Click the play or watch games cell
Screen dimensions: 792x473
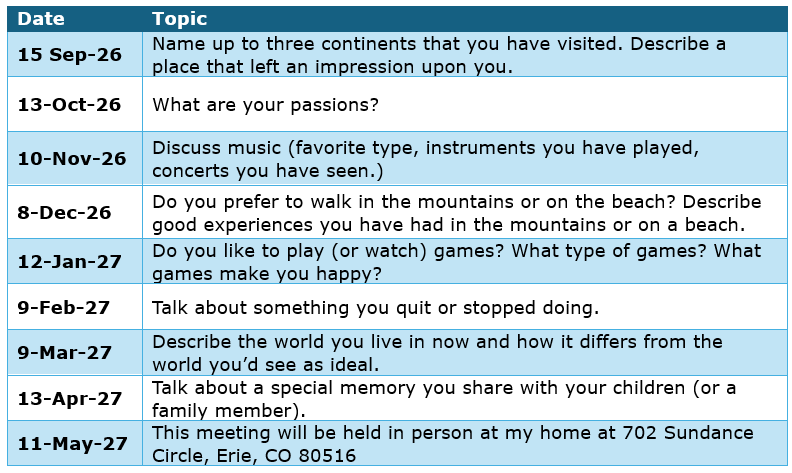(x=465, y=261)
